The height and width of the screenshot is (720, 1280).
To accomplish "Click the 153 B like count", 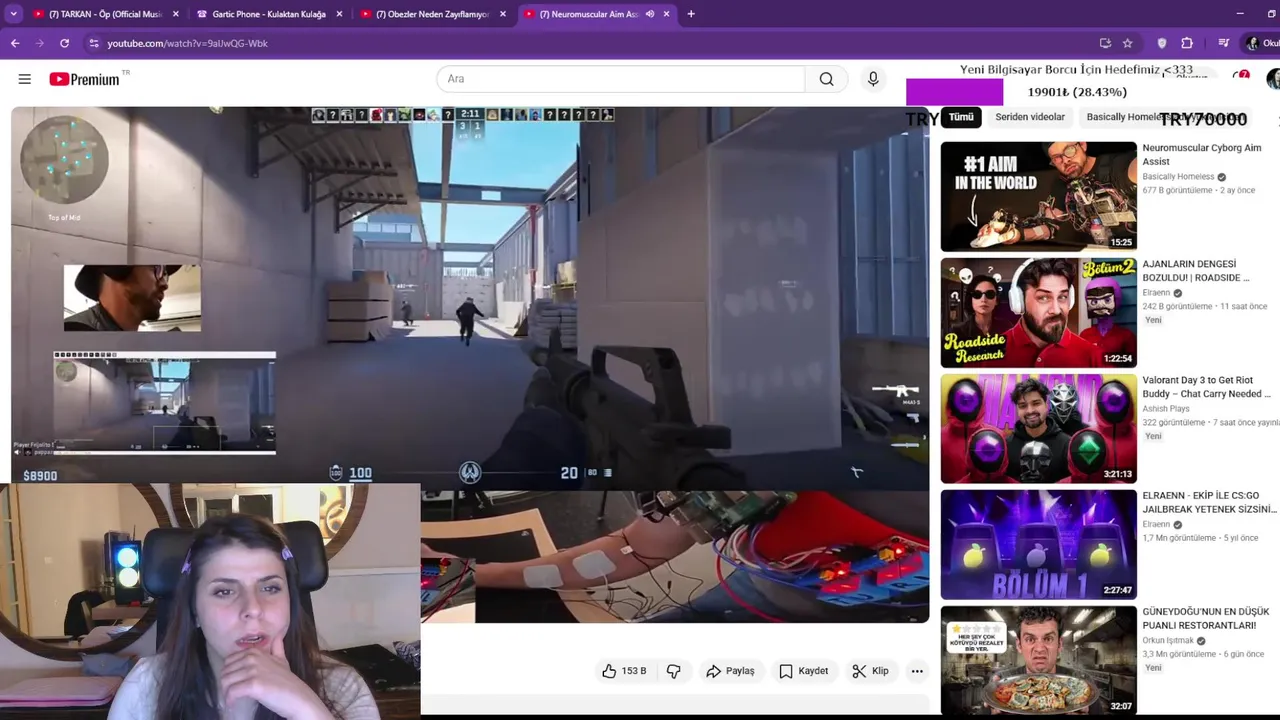I will [x=634, y=671].
